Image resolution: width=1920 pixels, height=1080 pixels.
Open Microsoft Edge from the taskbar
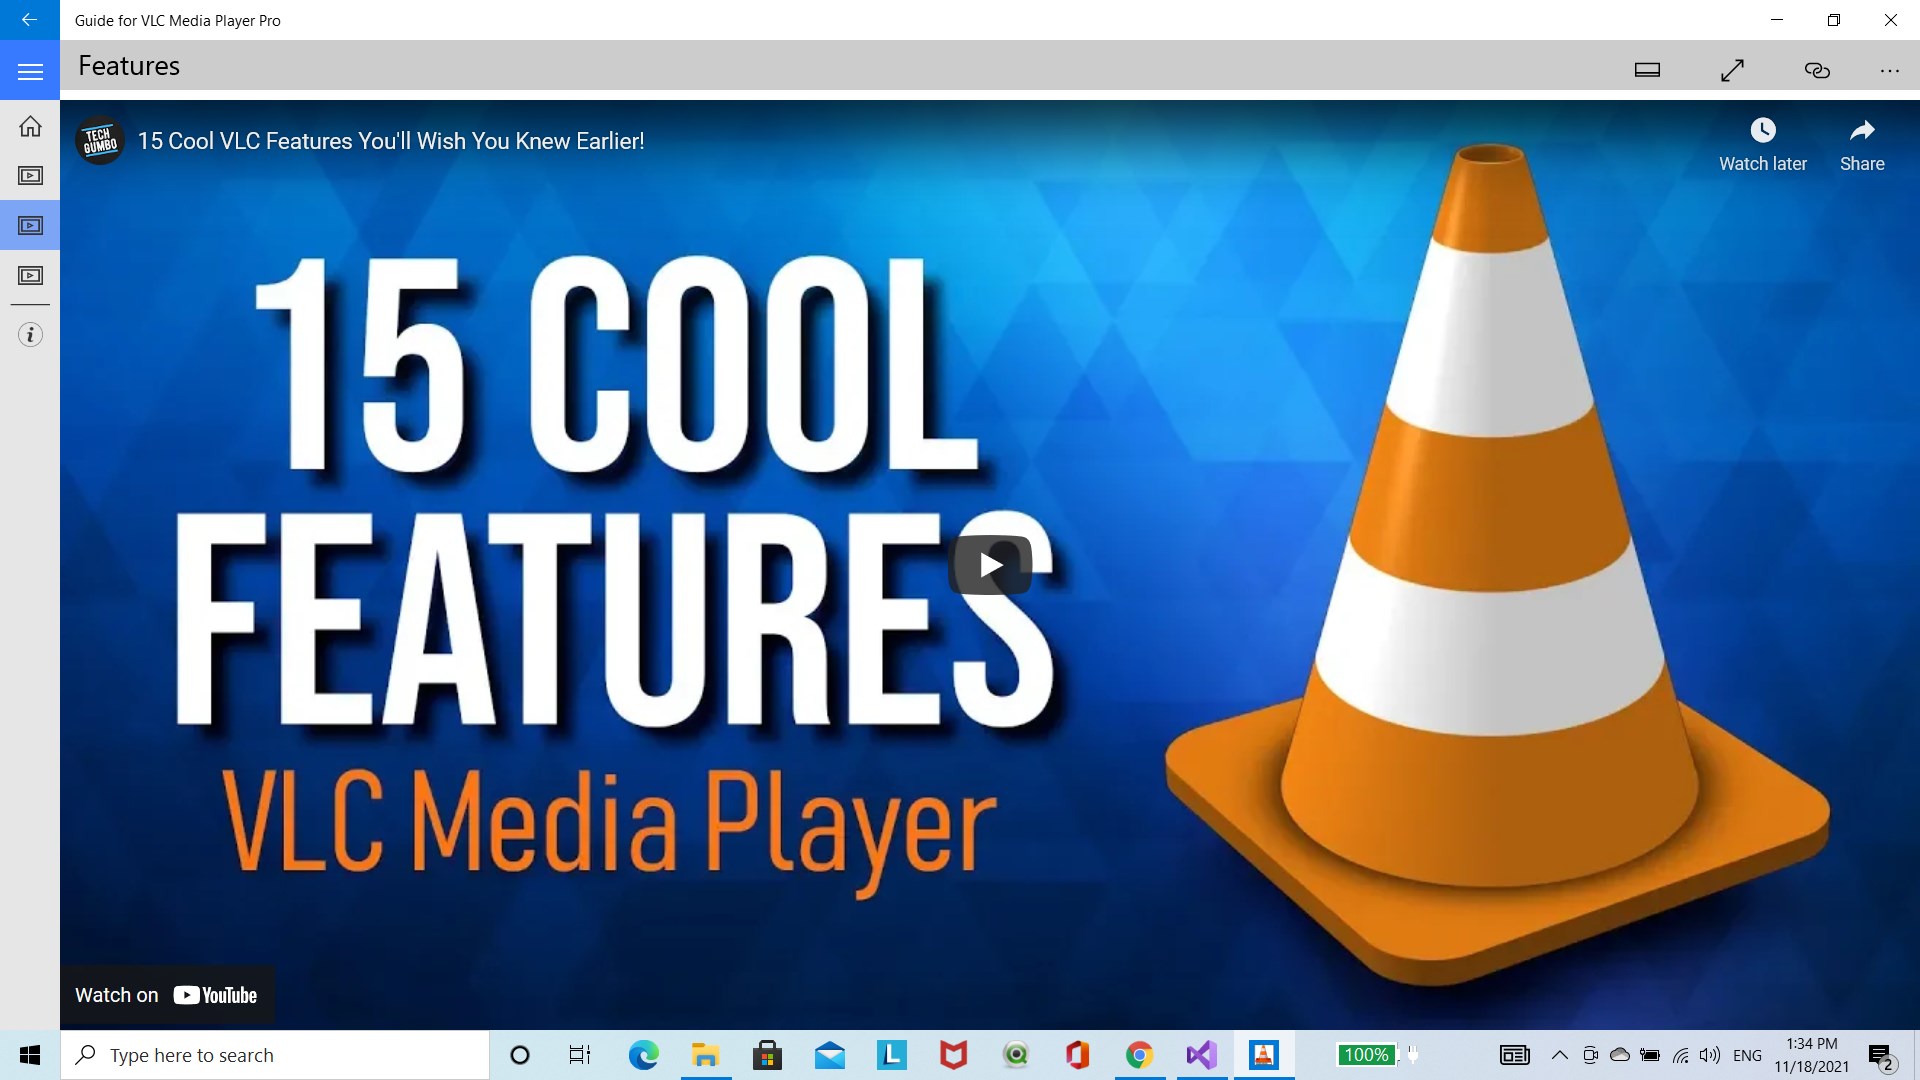point(643,1055)
